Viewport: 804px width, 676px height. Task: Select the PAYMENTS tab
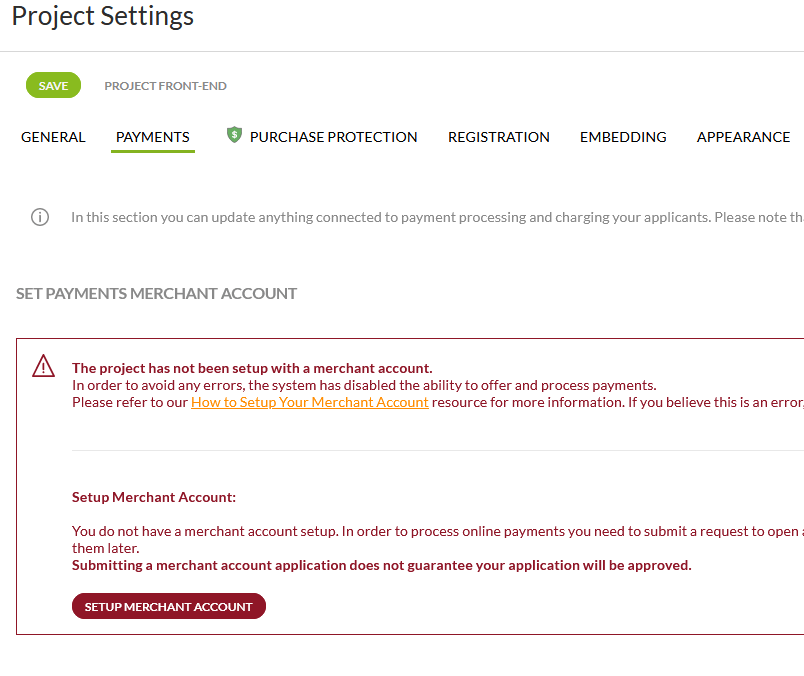pyautogui.click(x=153, y=137)
